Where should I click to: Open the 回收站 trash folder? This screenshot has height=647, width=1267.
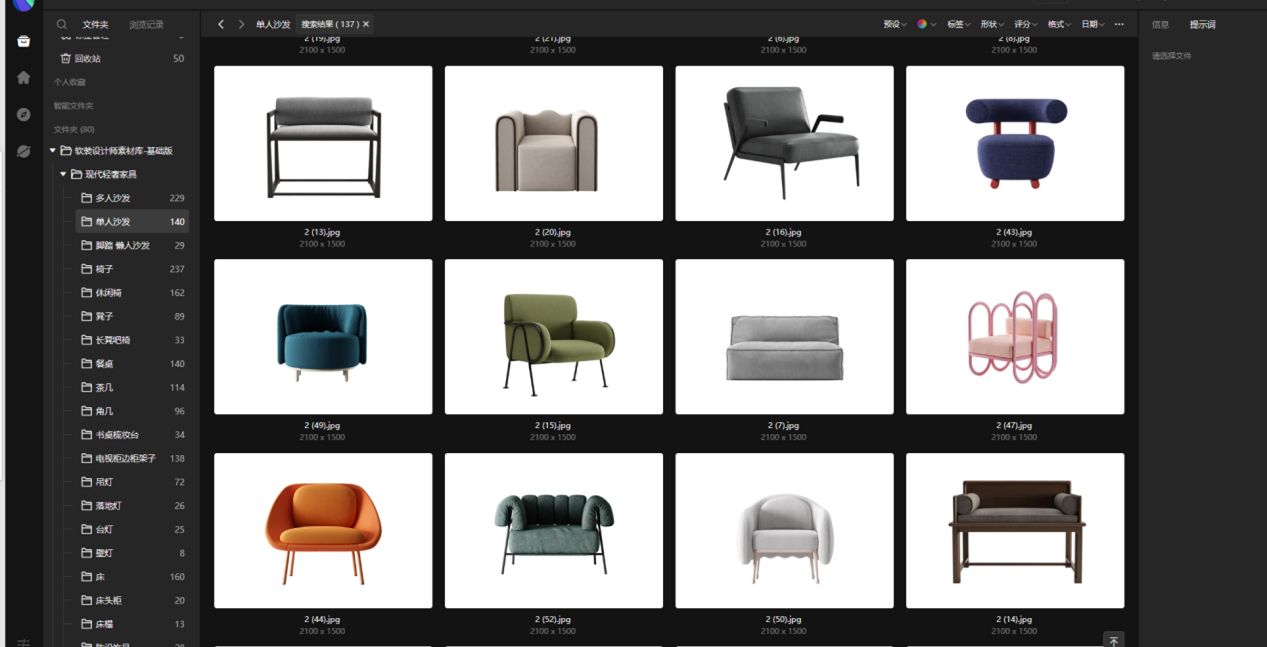click(87, 59)
